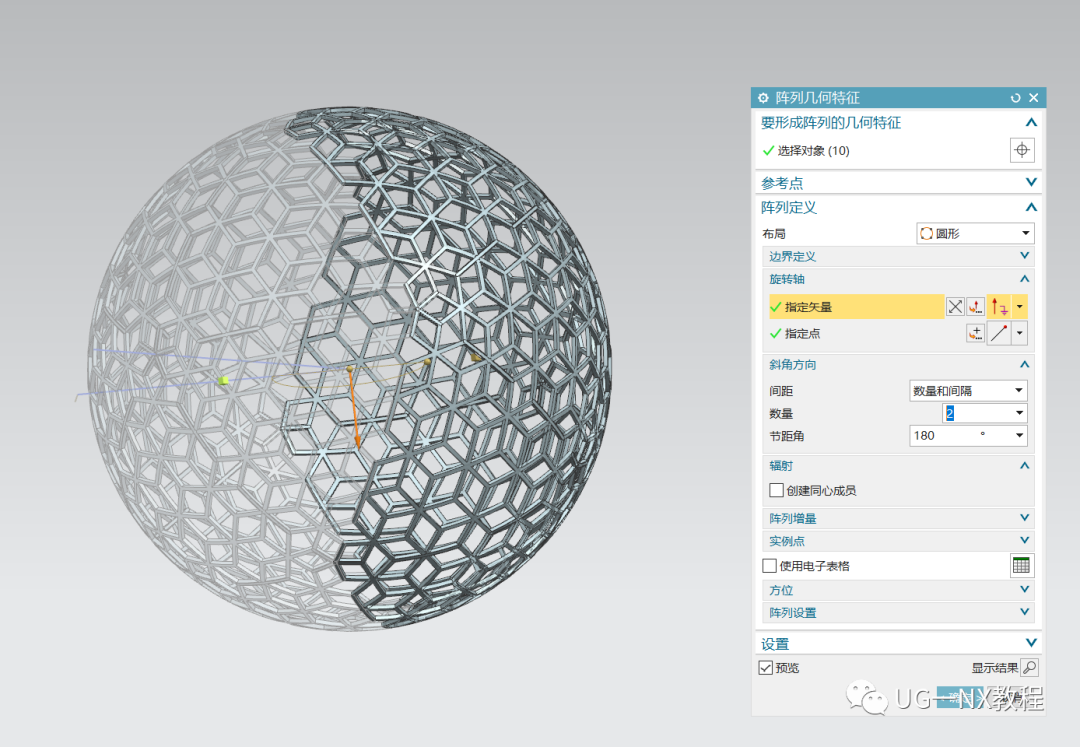Image resolution: width=1080 pixels, height=747 pixels.
Task: Expand the 实例点 group
Action: [1024, 540]
